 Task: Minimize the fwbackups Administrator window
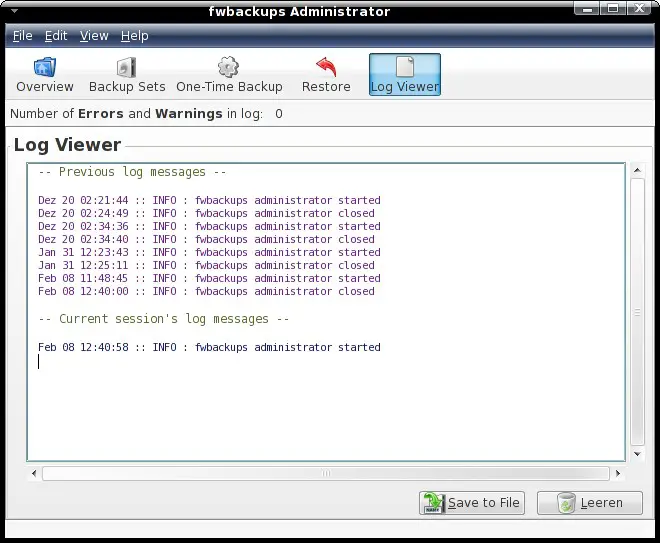click(x=587, y=8)
